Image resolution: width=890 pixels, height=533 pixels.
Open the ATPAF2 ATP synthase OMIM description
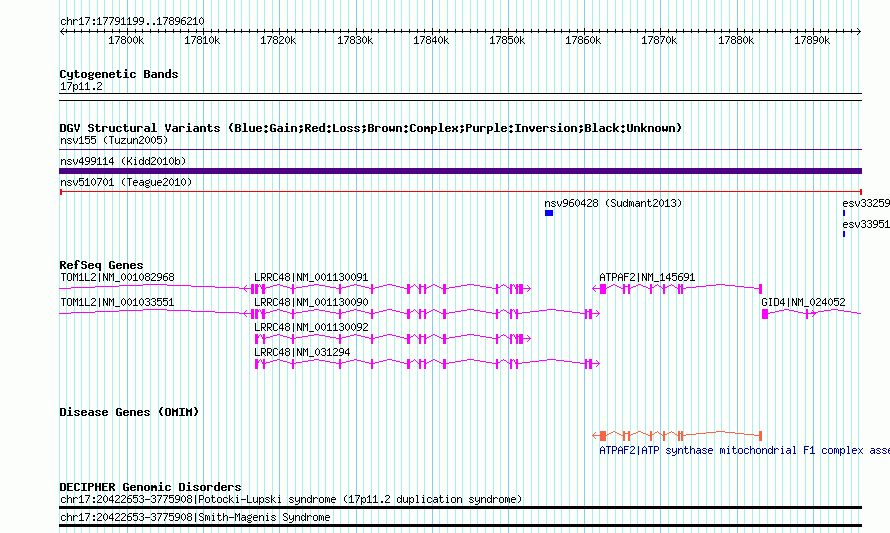click(x=744, y=451)
